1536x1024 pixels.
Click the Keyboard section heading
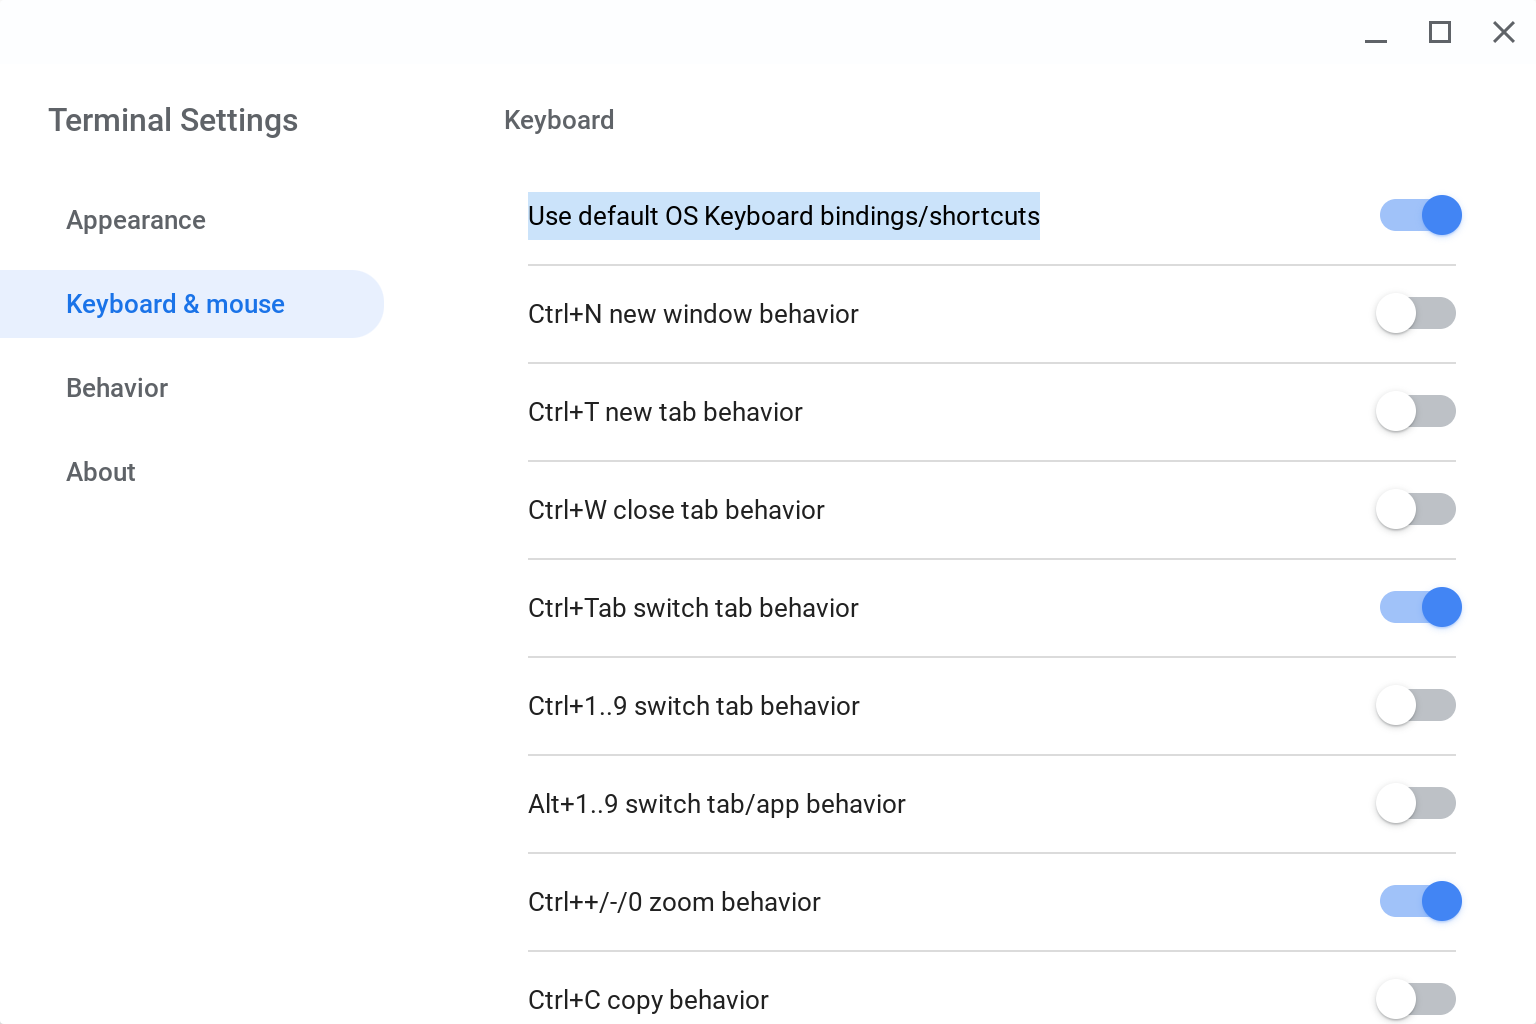(559, 120)
